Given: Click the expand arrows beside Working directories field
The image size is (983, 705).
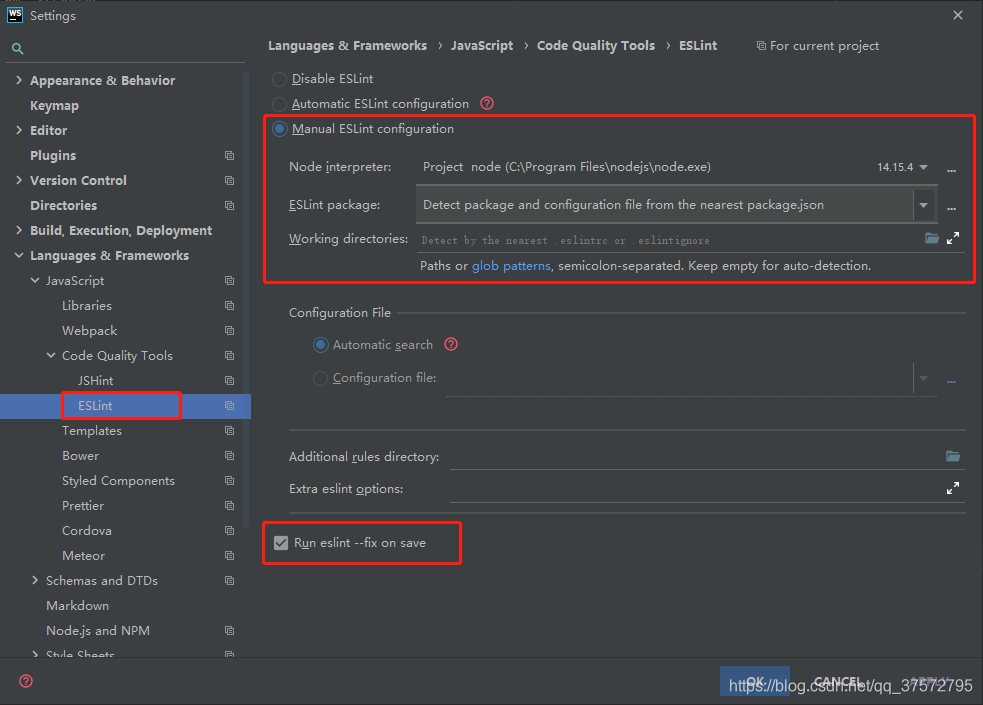Looking at the screenshot, I should (952, 238).
